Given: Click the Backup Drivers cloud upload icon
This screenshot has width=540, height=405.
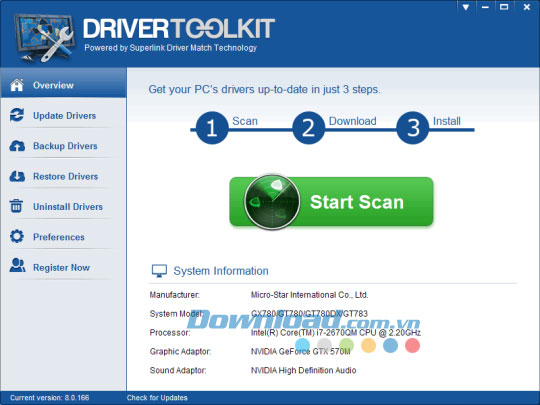Looking at the screenshot, I should click(x=17, y=146).
